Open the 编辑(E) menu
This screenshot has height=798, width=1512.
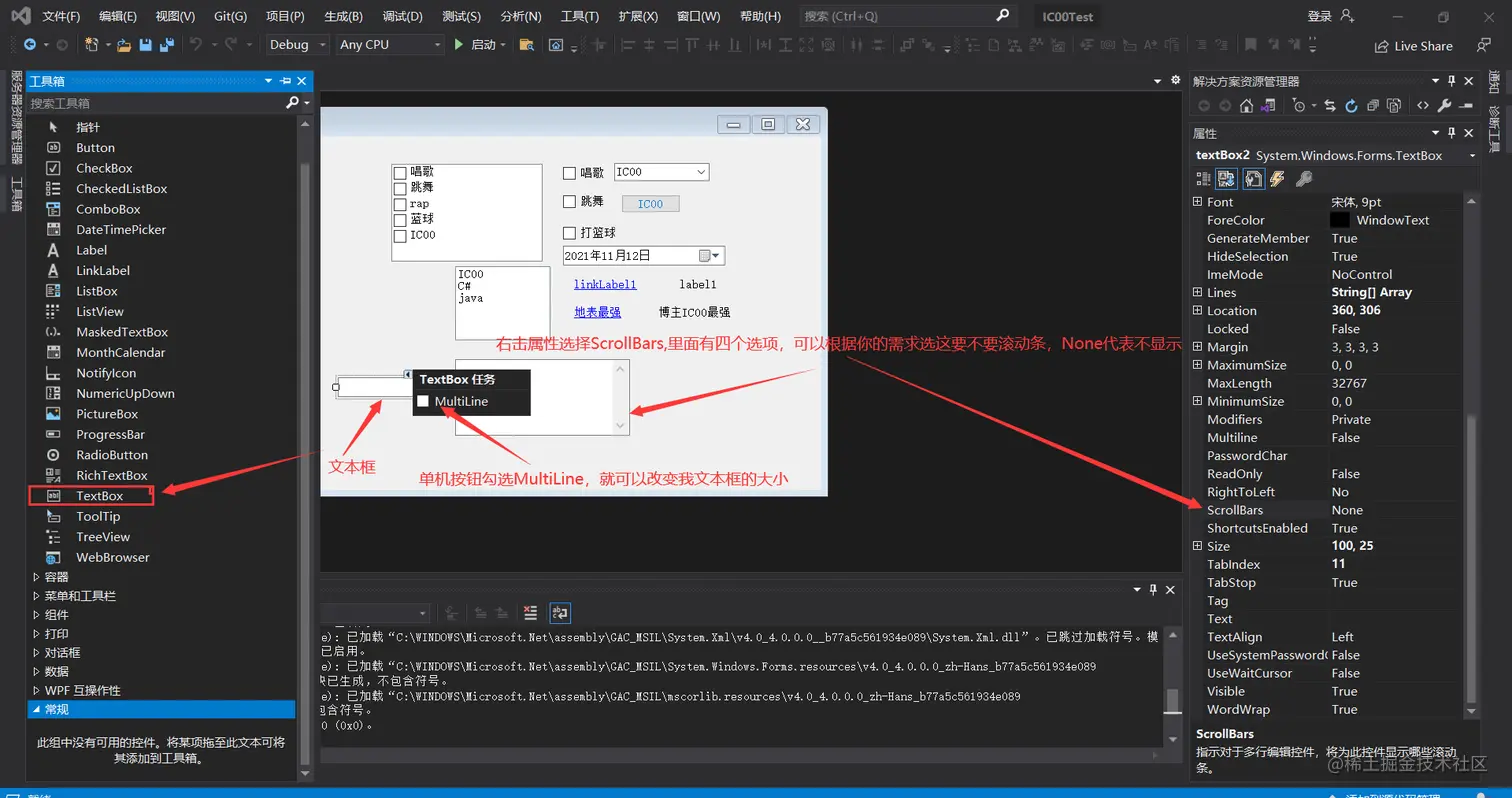coord(118,16)
